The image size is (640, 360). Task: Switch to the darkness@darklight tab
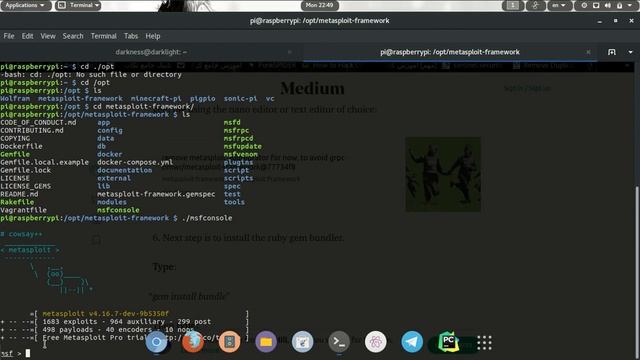coord(151,52)
